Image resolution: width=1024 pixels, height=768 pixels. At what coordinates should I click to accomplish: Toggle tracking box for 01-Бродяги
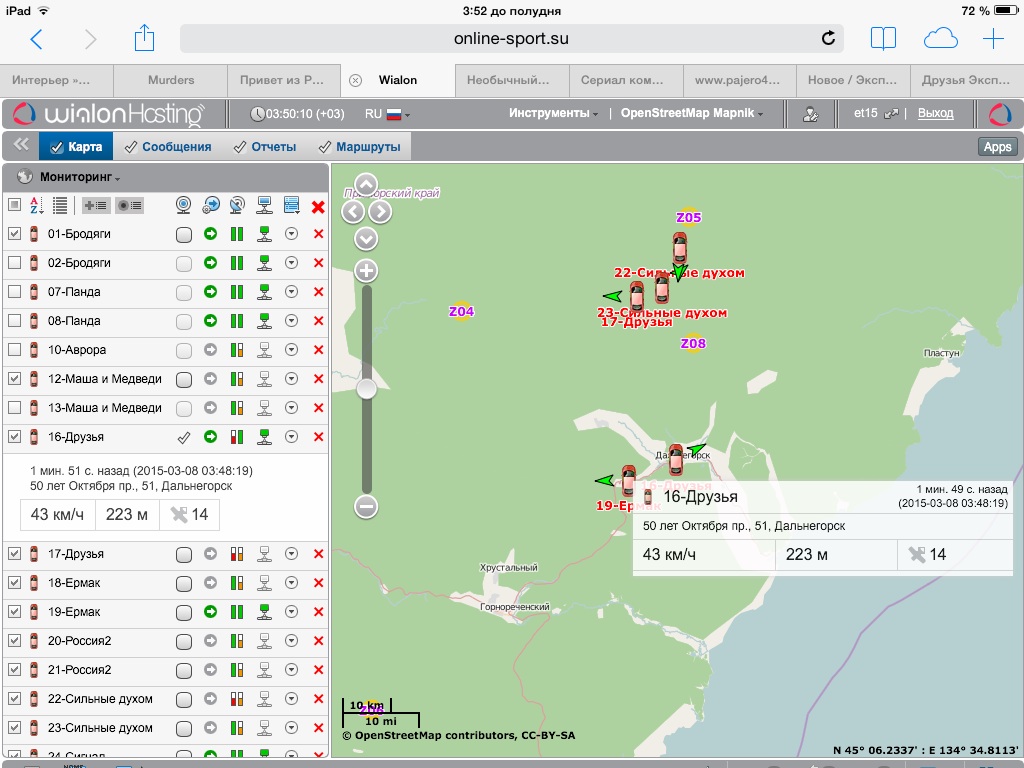(184, 234)
